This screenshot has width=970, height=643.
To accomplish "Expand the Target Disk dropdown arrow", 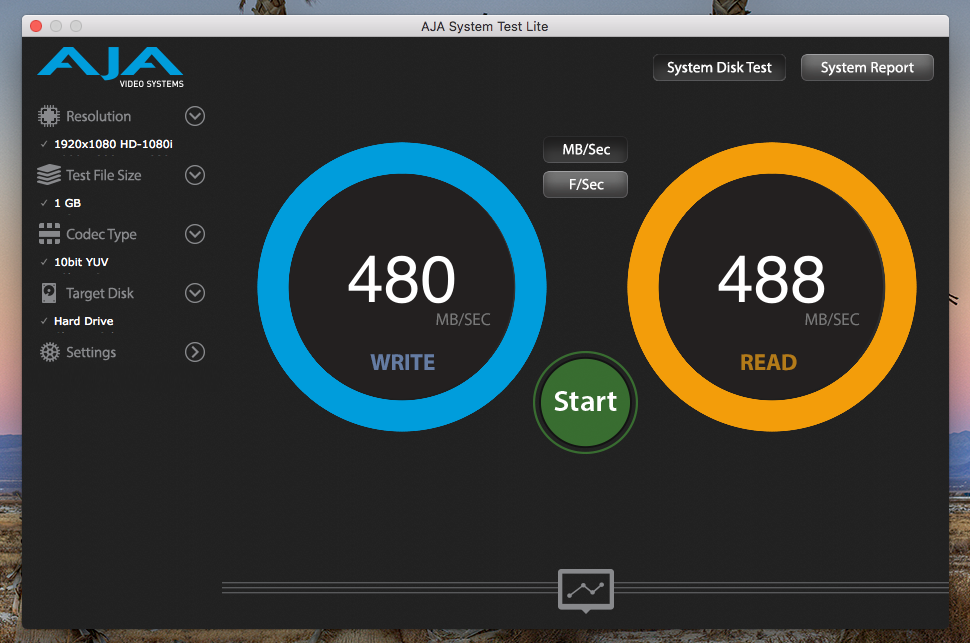I will (195, 293).
